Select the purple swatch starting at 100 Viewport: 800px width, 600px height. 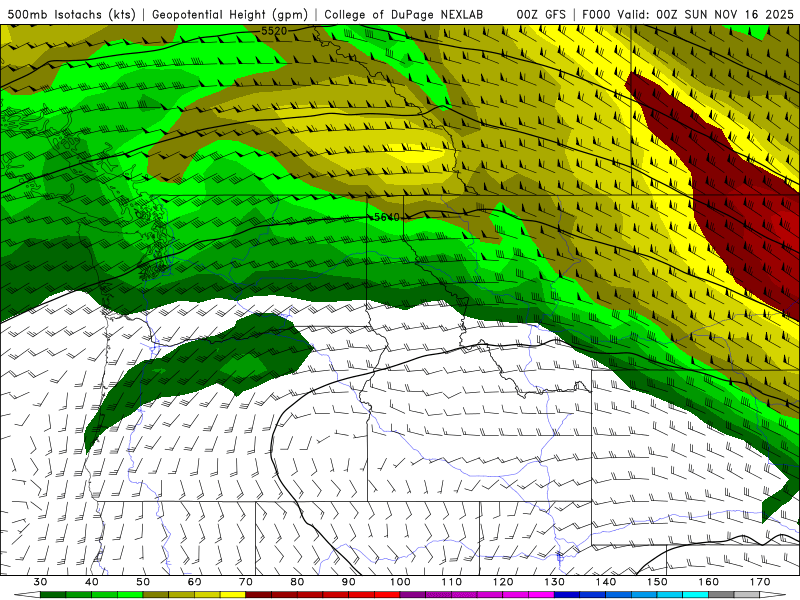(x=413, y=594)
